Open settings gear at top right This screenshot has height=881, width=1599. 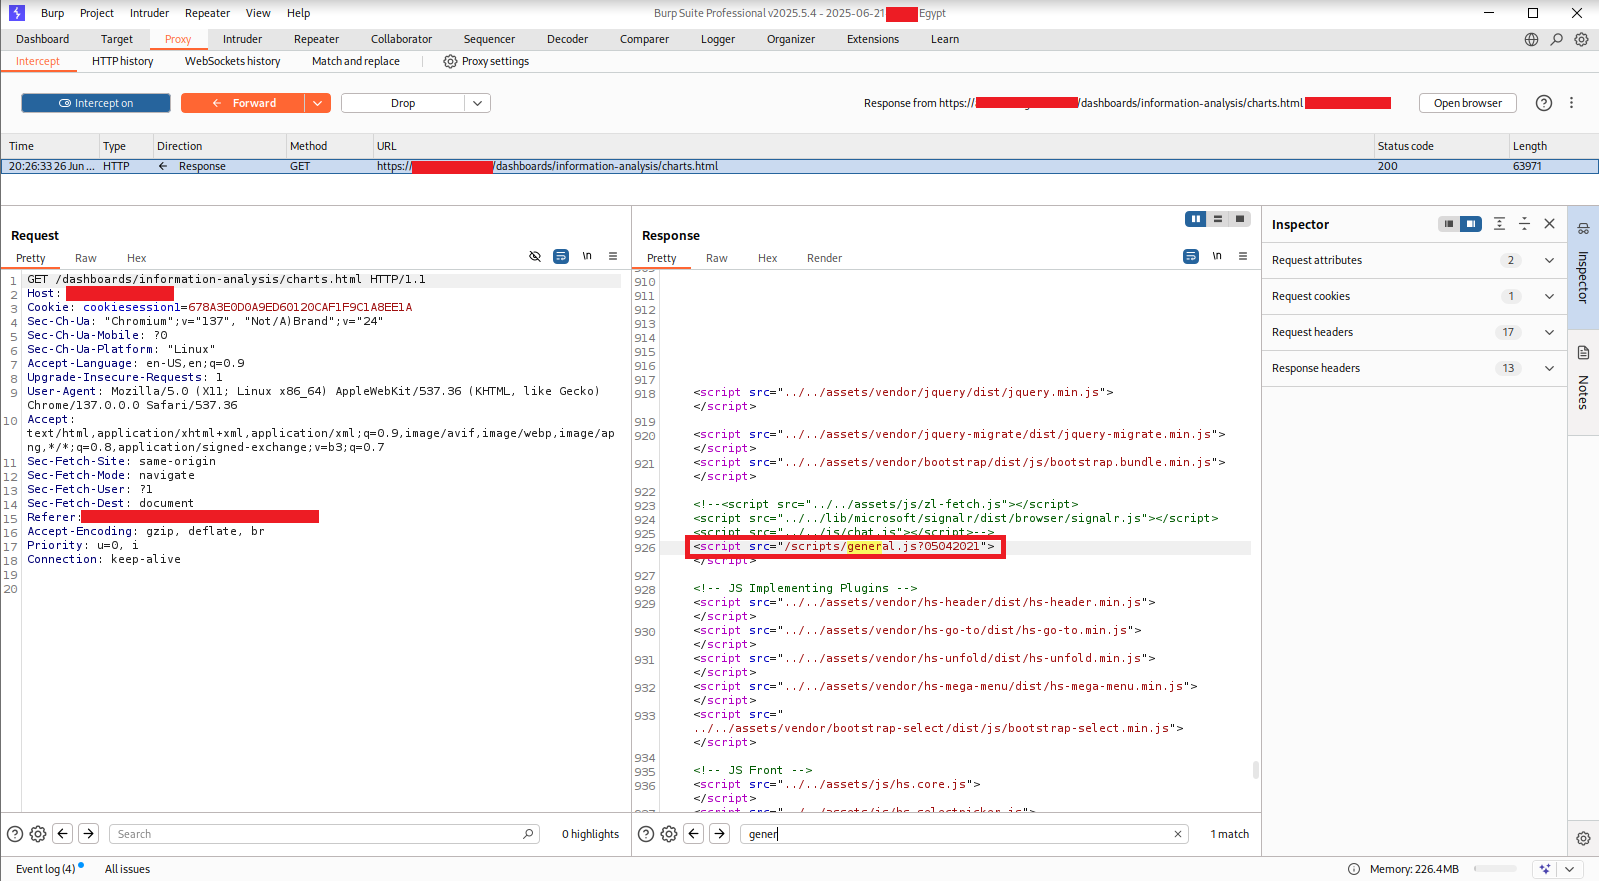(1581, 39)
